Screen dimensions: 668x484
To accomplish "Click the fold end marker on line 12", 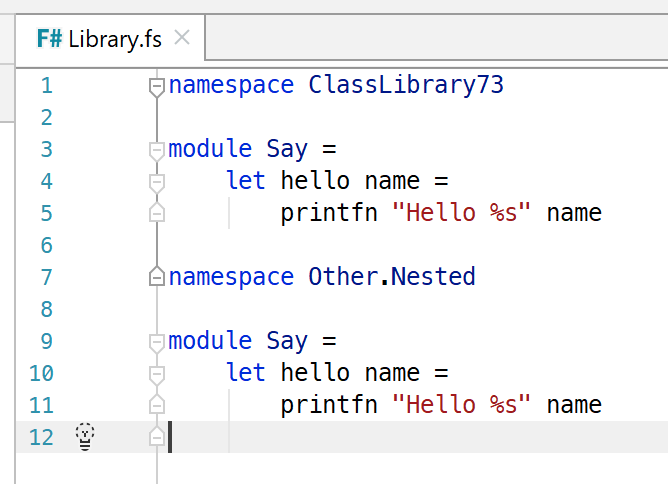I will pyautogui.click(x=157, y=436).
